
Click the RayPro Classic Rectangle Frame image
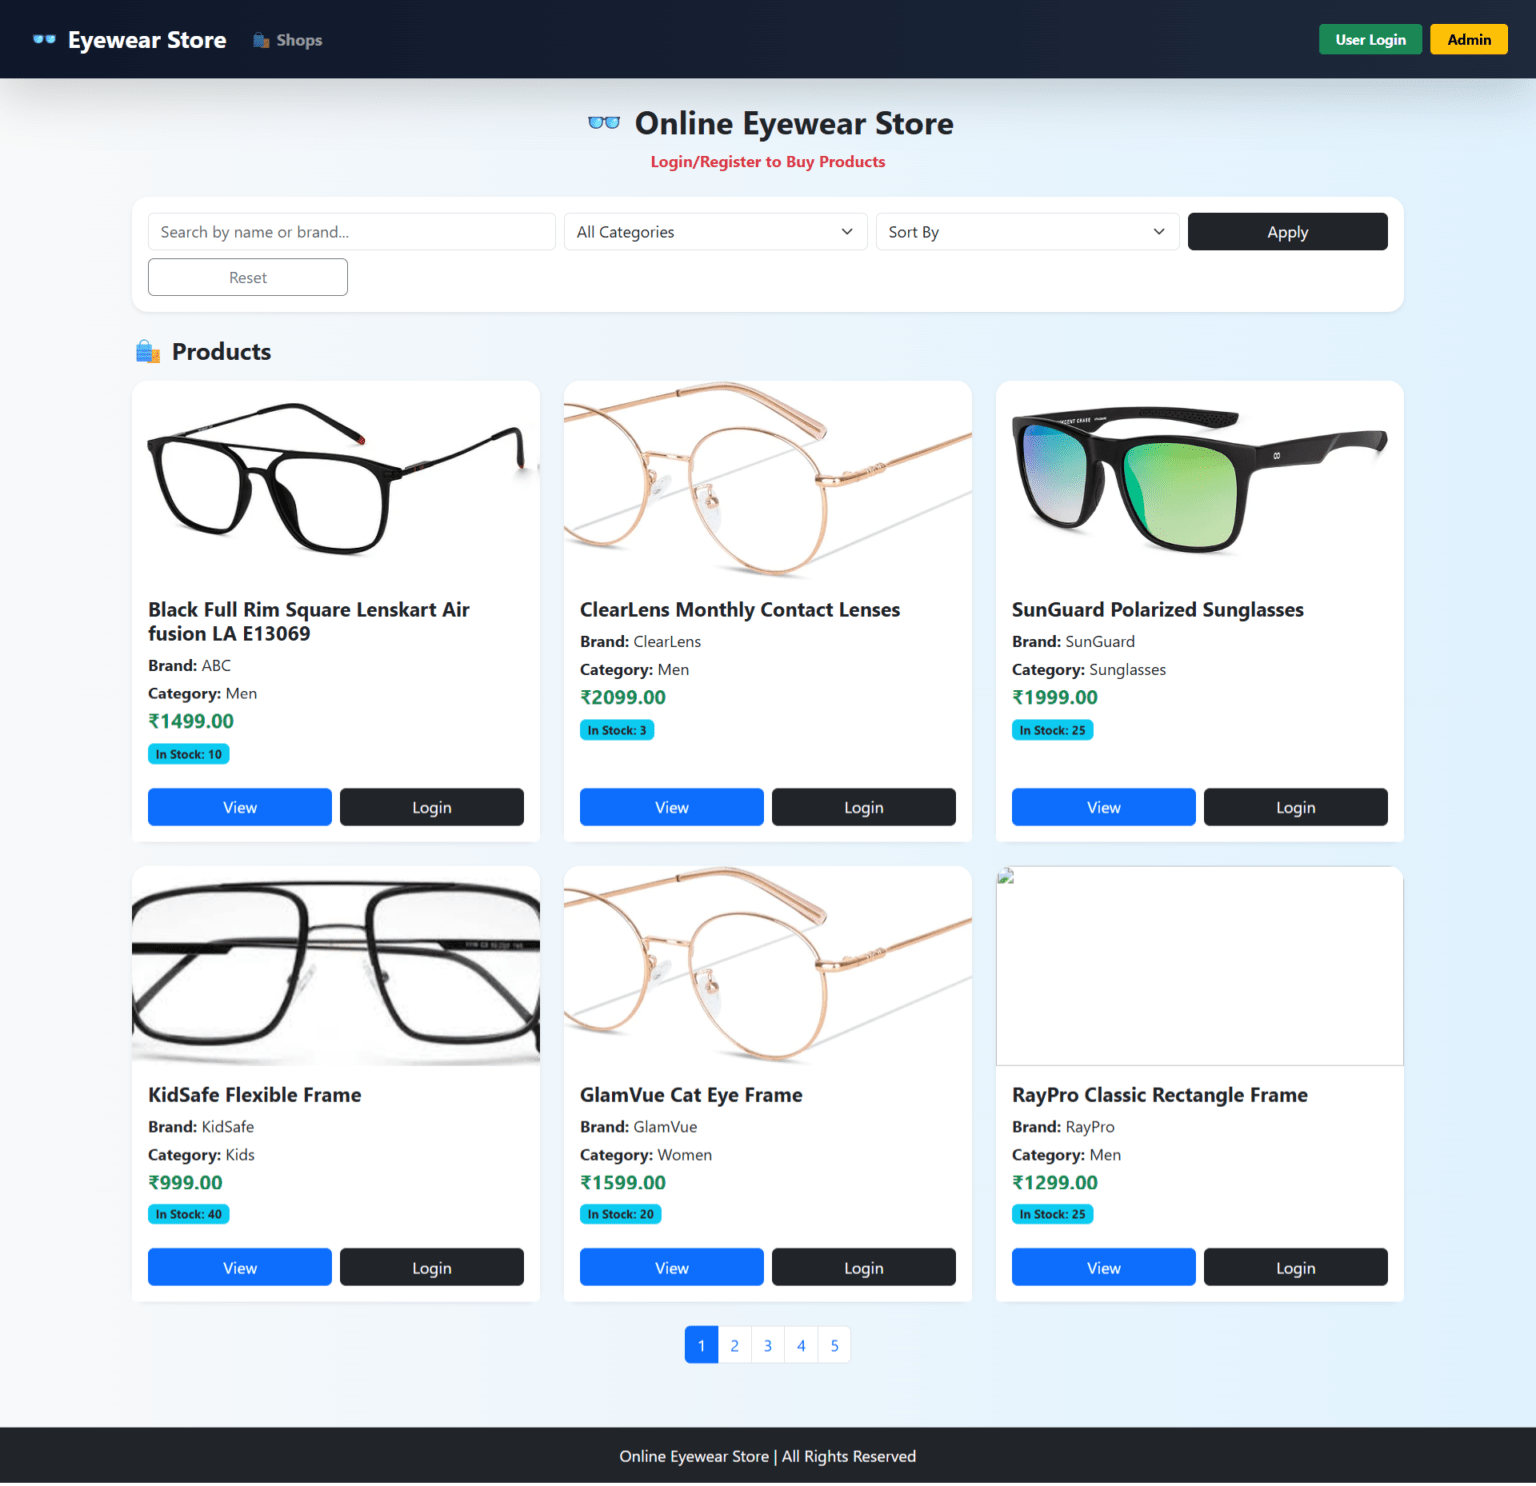click(1199, 965)
